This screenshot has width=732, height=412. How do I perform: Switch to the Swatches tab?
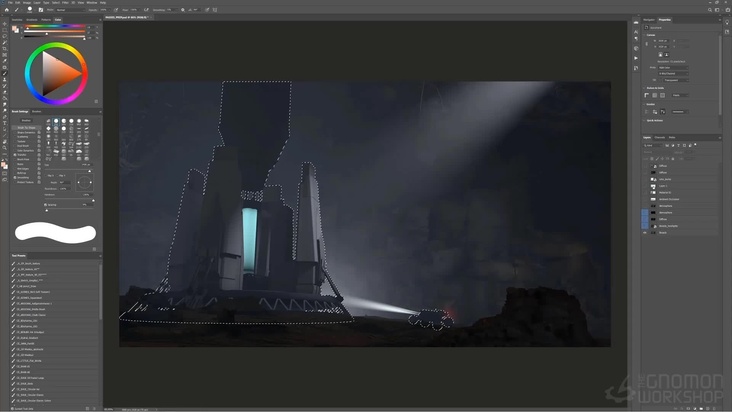17,20
